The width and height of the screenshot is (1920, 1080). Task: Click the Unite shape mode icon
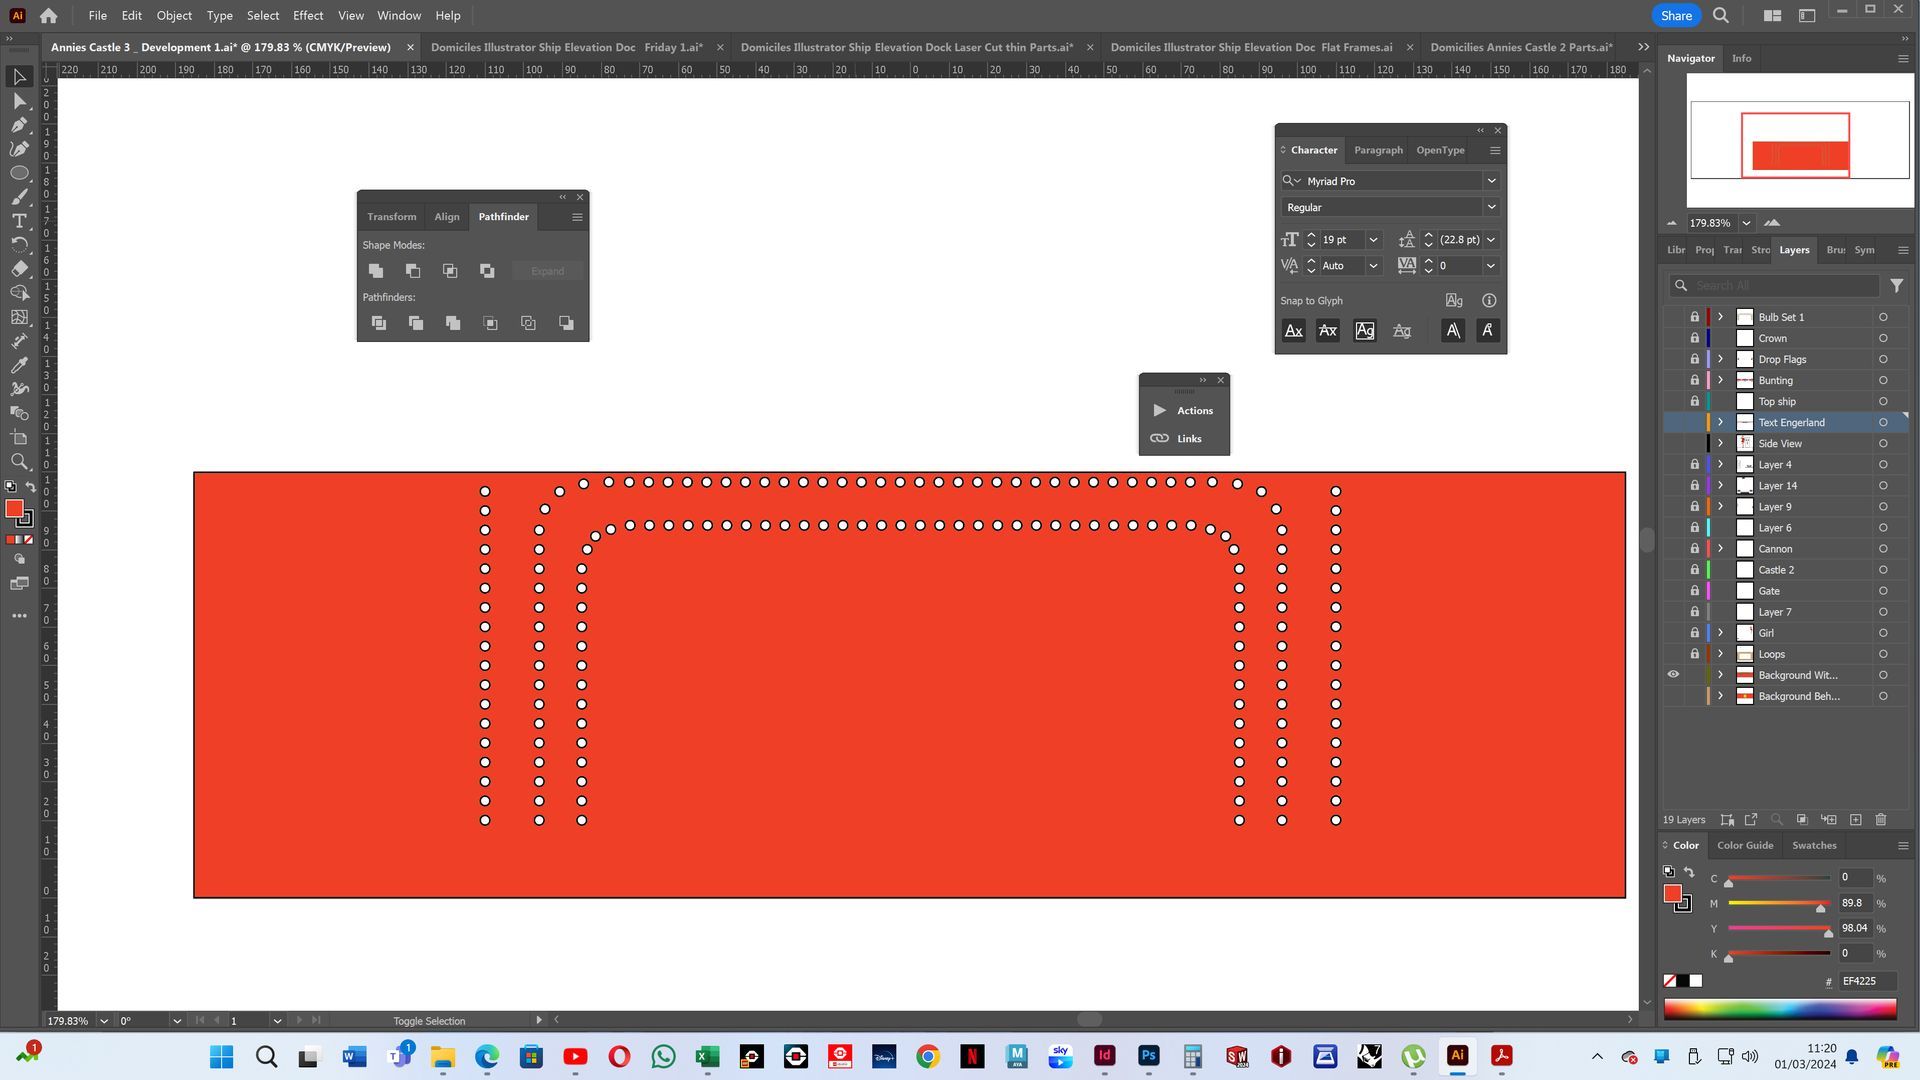pyautogui.click(x=376, y=271)
